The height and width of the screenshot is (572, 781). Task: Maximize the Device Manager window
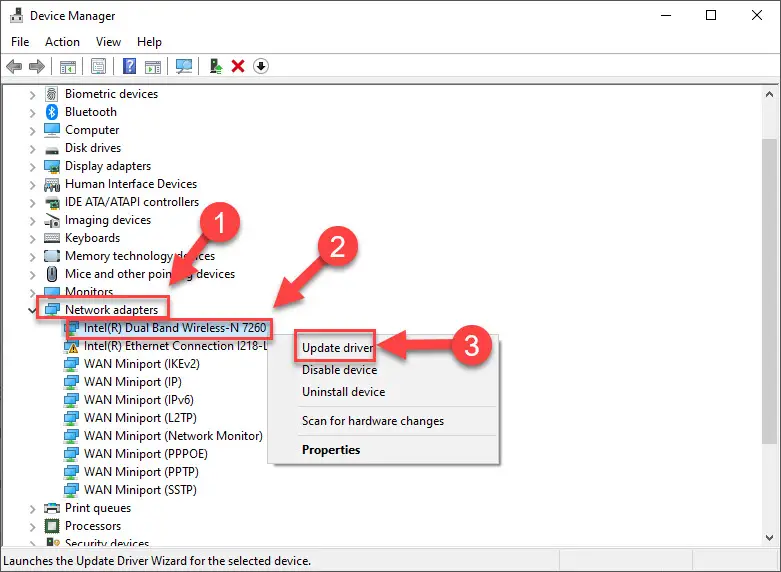click(x=711, y=15)
